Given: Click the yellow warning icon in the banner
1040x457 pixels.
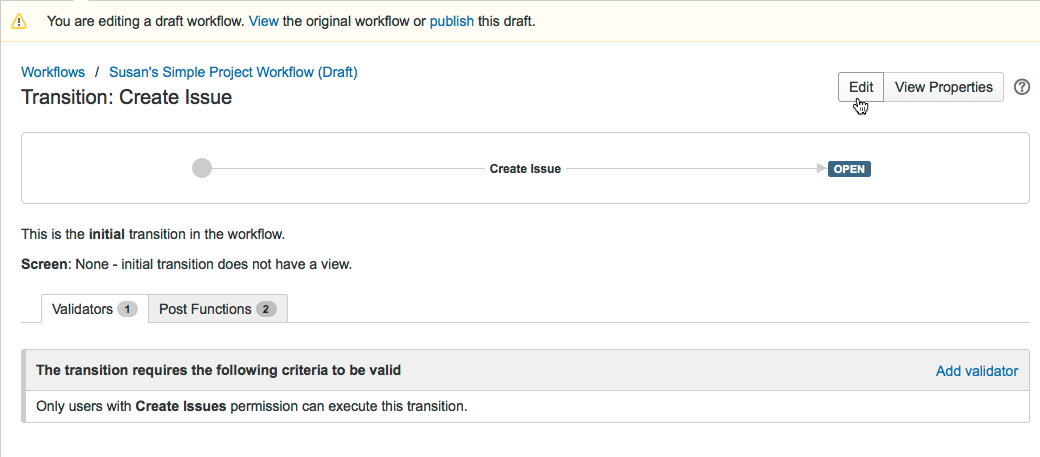Looking at the screenshot, I should pyautogui.click(x=19, y=21).
